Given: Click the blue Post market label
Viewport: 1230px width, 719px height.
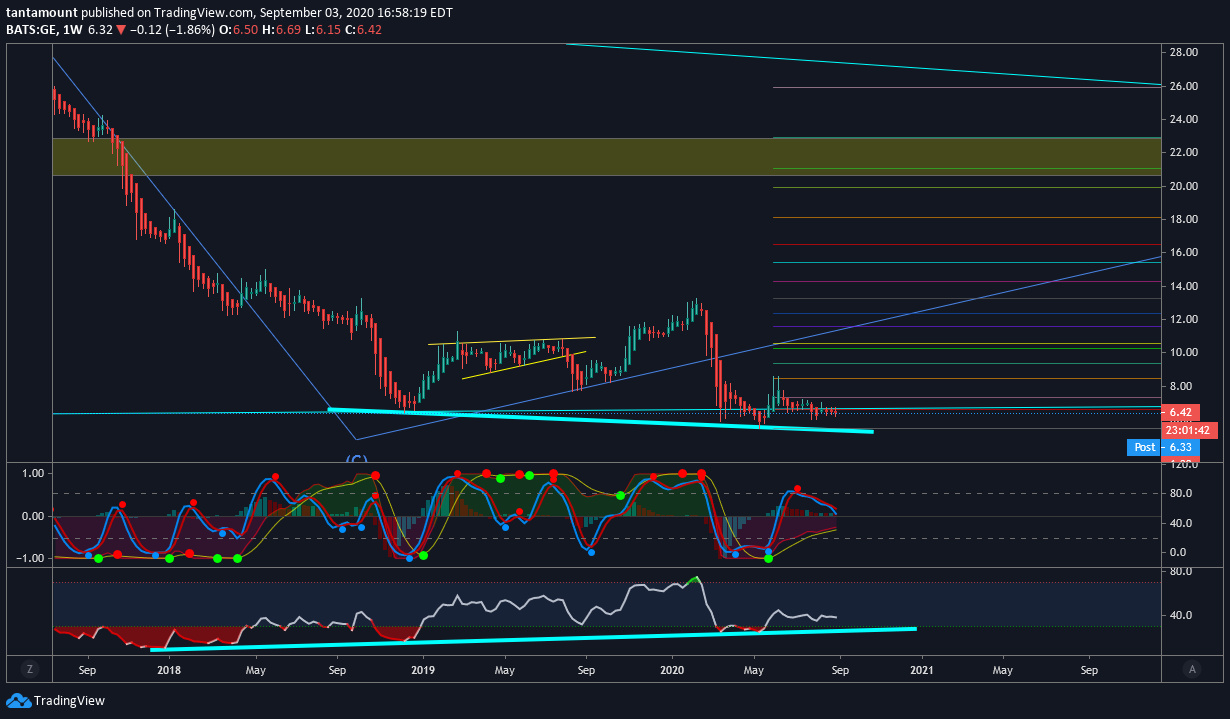Looking at the screenshot, I should coord(1145,447).
